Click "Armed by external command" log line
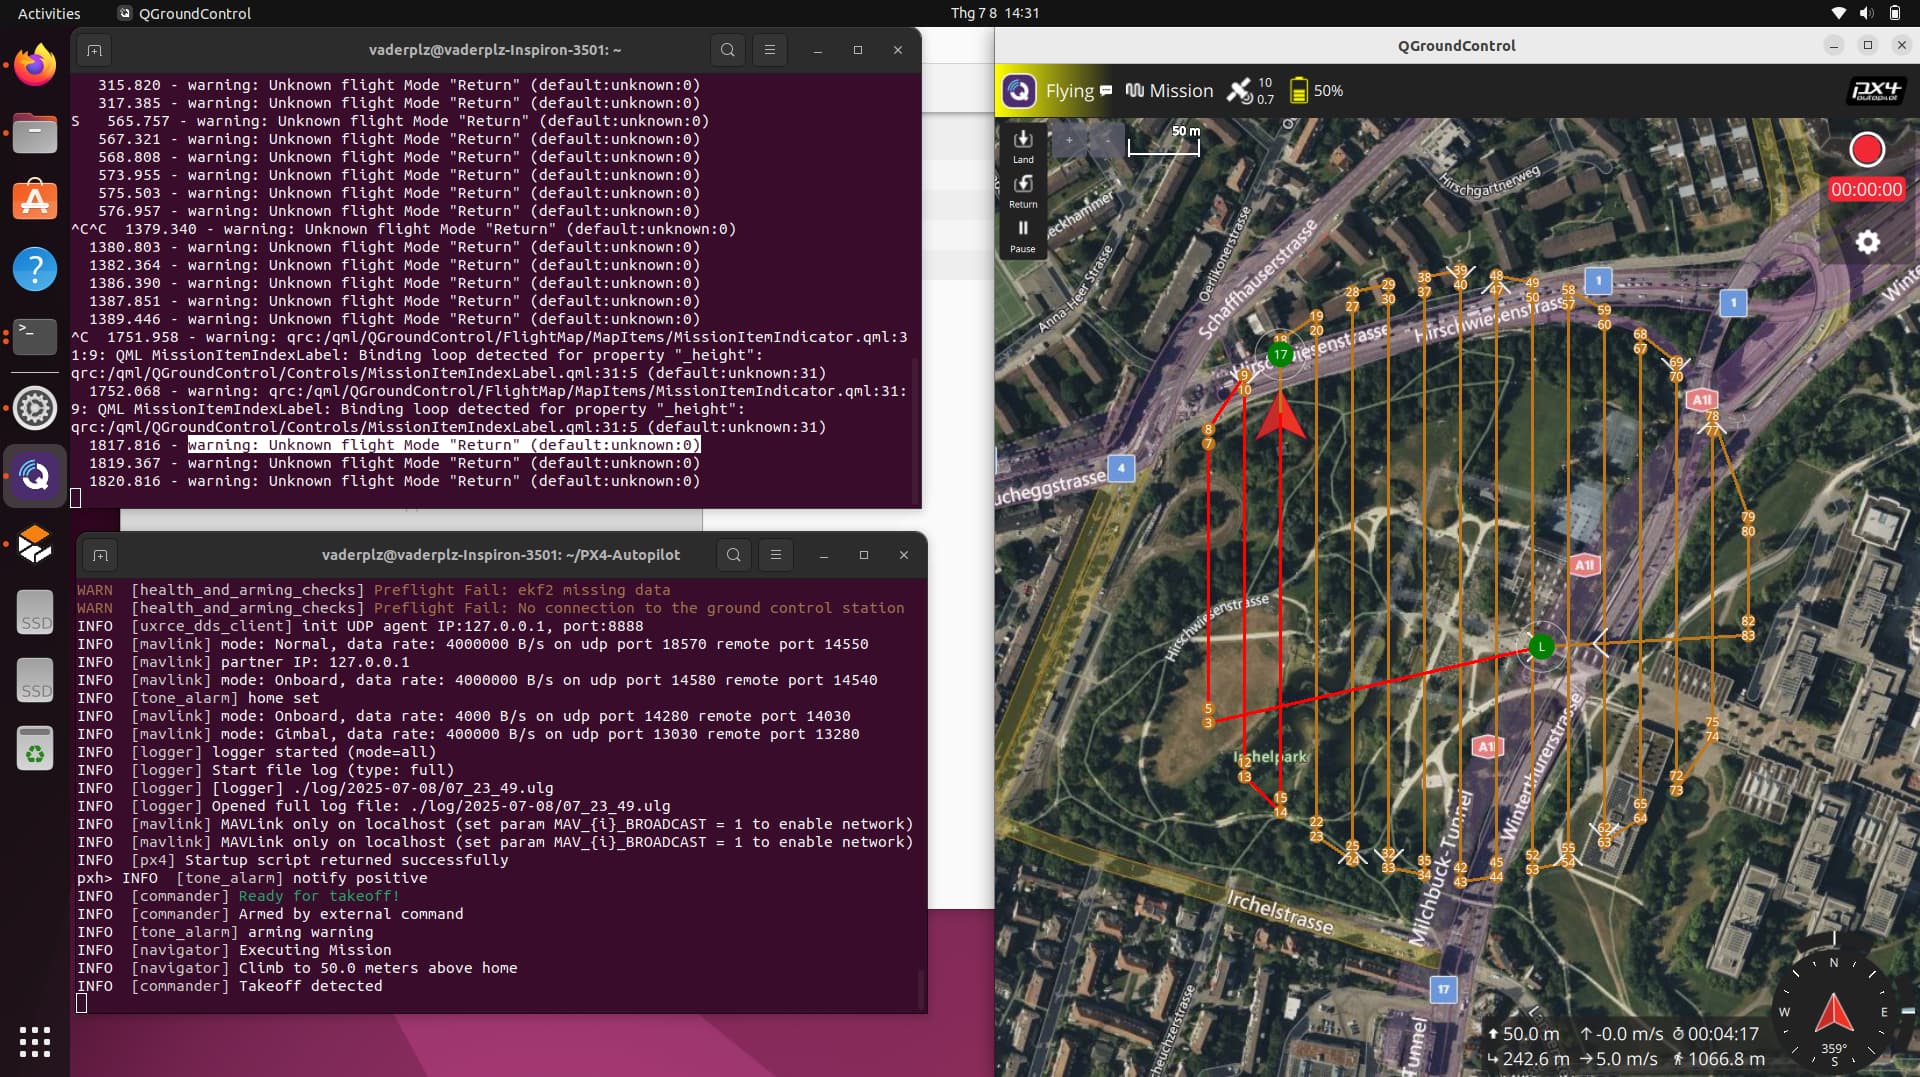This screenshot has height=1077, width=1920. 351,914
